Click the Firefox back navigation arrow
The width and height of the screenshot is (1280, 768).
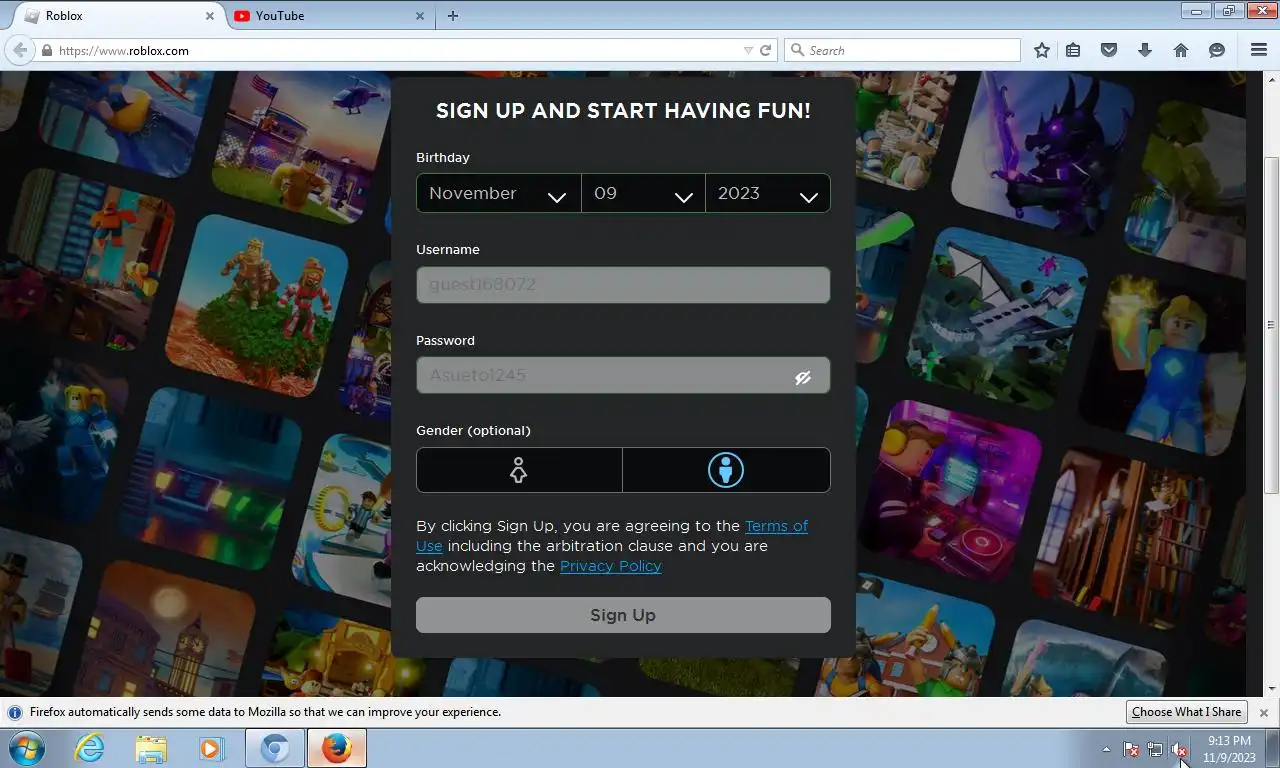[x=19, y=50]
